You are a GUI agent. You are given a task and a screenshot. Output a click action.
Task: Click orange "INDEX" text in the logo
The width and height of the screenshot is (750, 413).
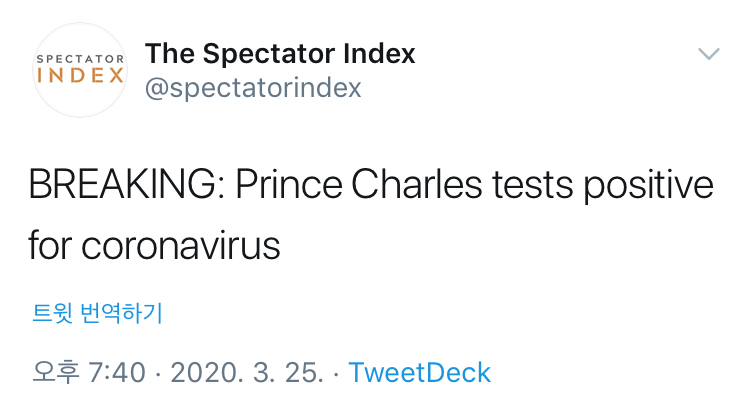(x=80, y=77)
